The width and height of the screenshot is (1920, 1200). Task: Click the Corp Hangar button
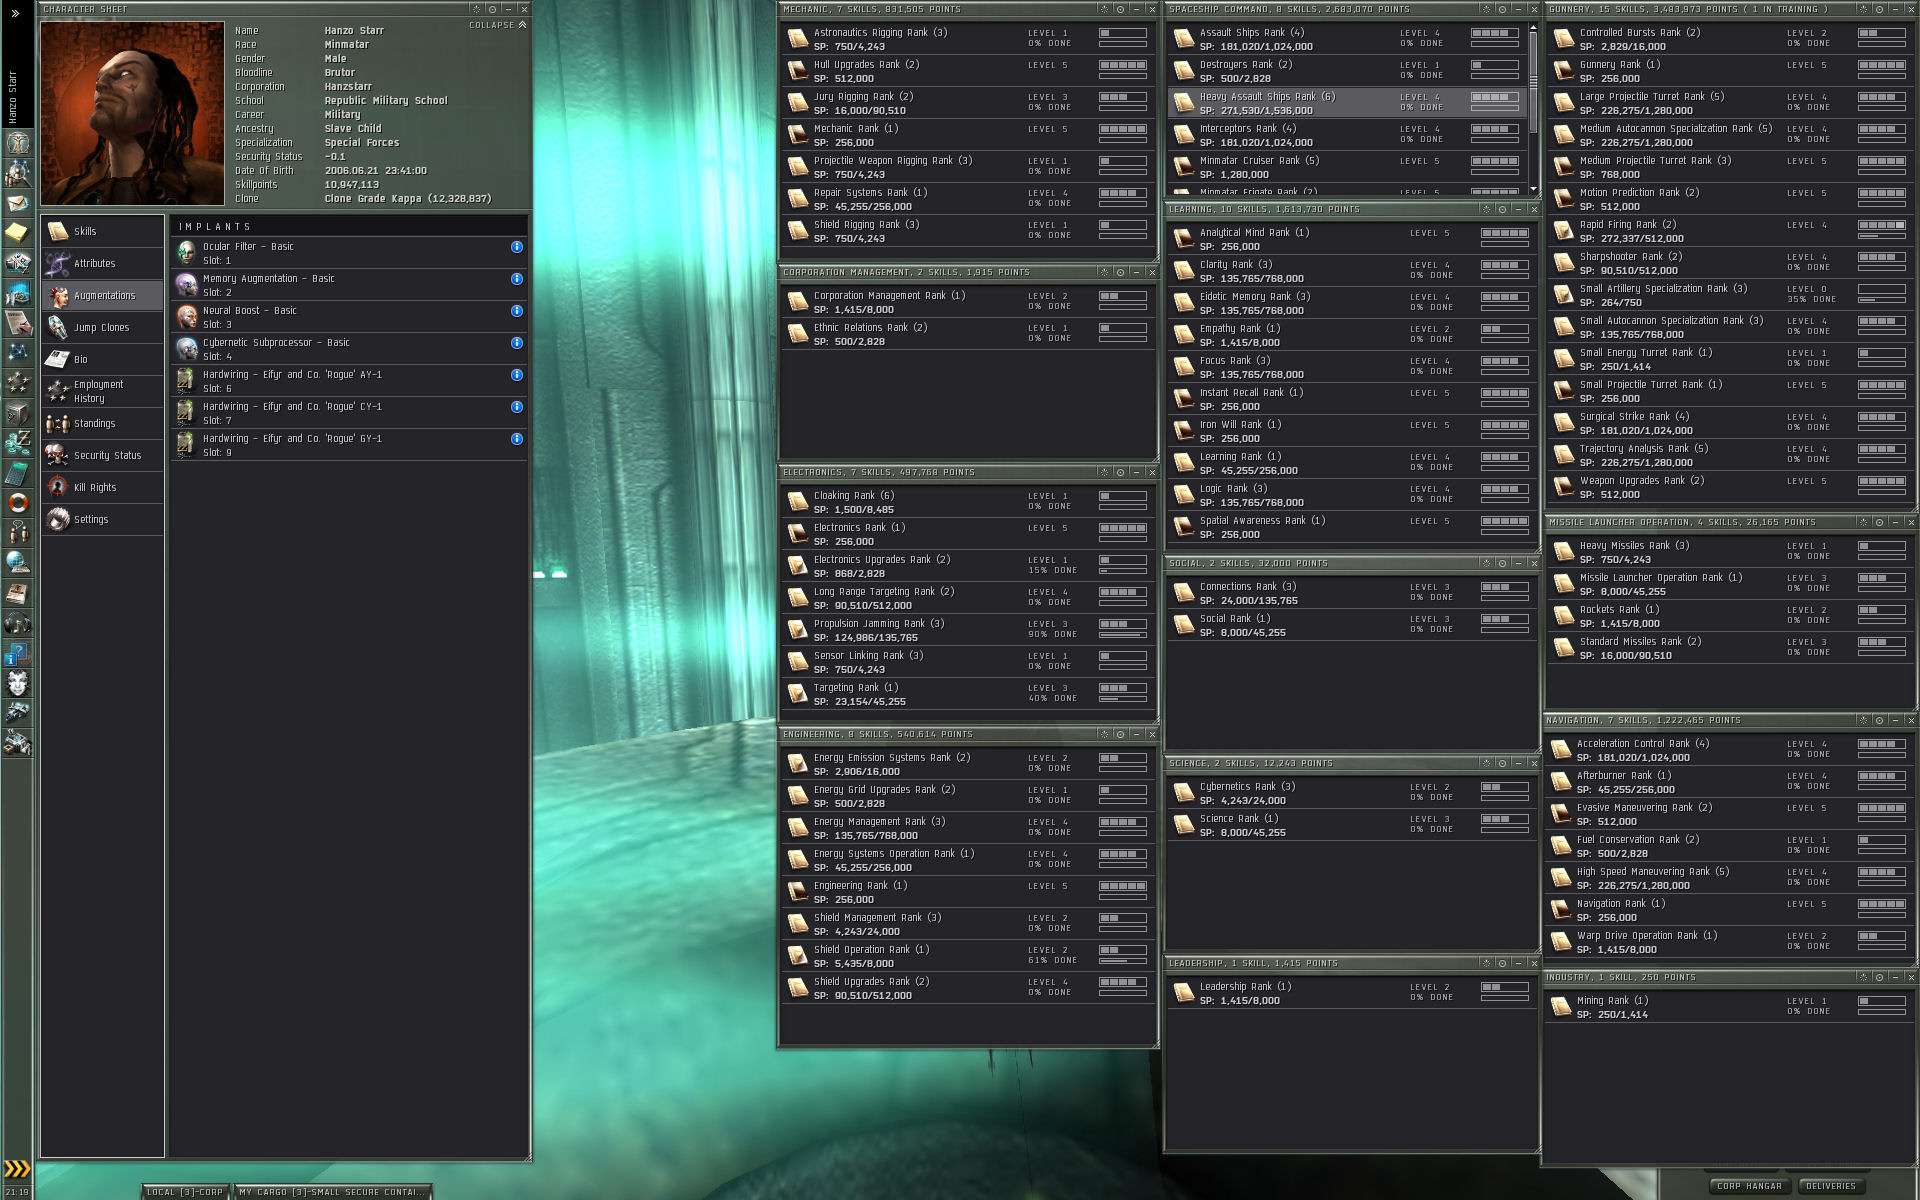pyautogui.click(x=1749, y=1186)
